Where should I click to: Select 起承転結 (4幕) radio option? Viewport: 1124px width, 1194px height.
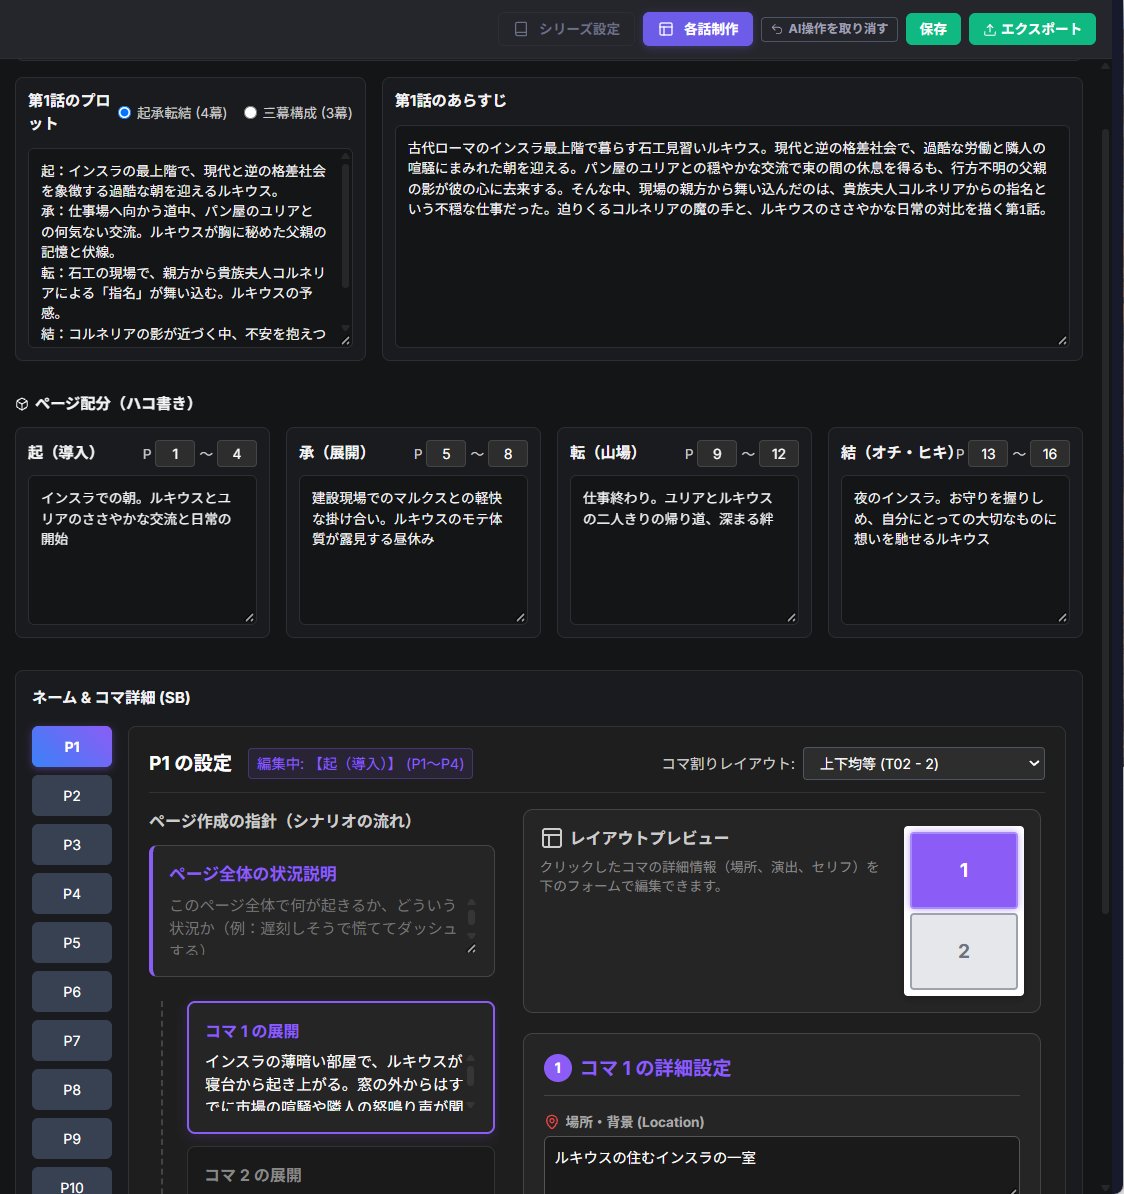point(125,113)
